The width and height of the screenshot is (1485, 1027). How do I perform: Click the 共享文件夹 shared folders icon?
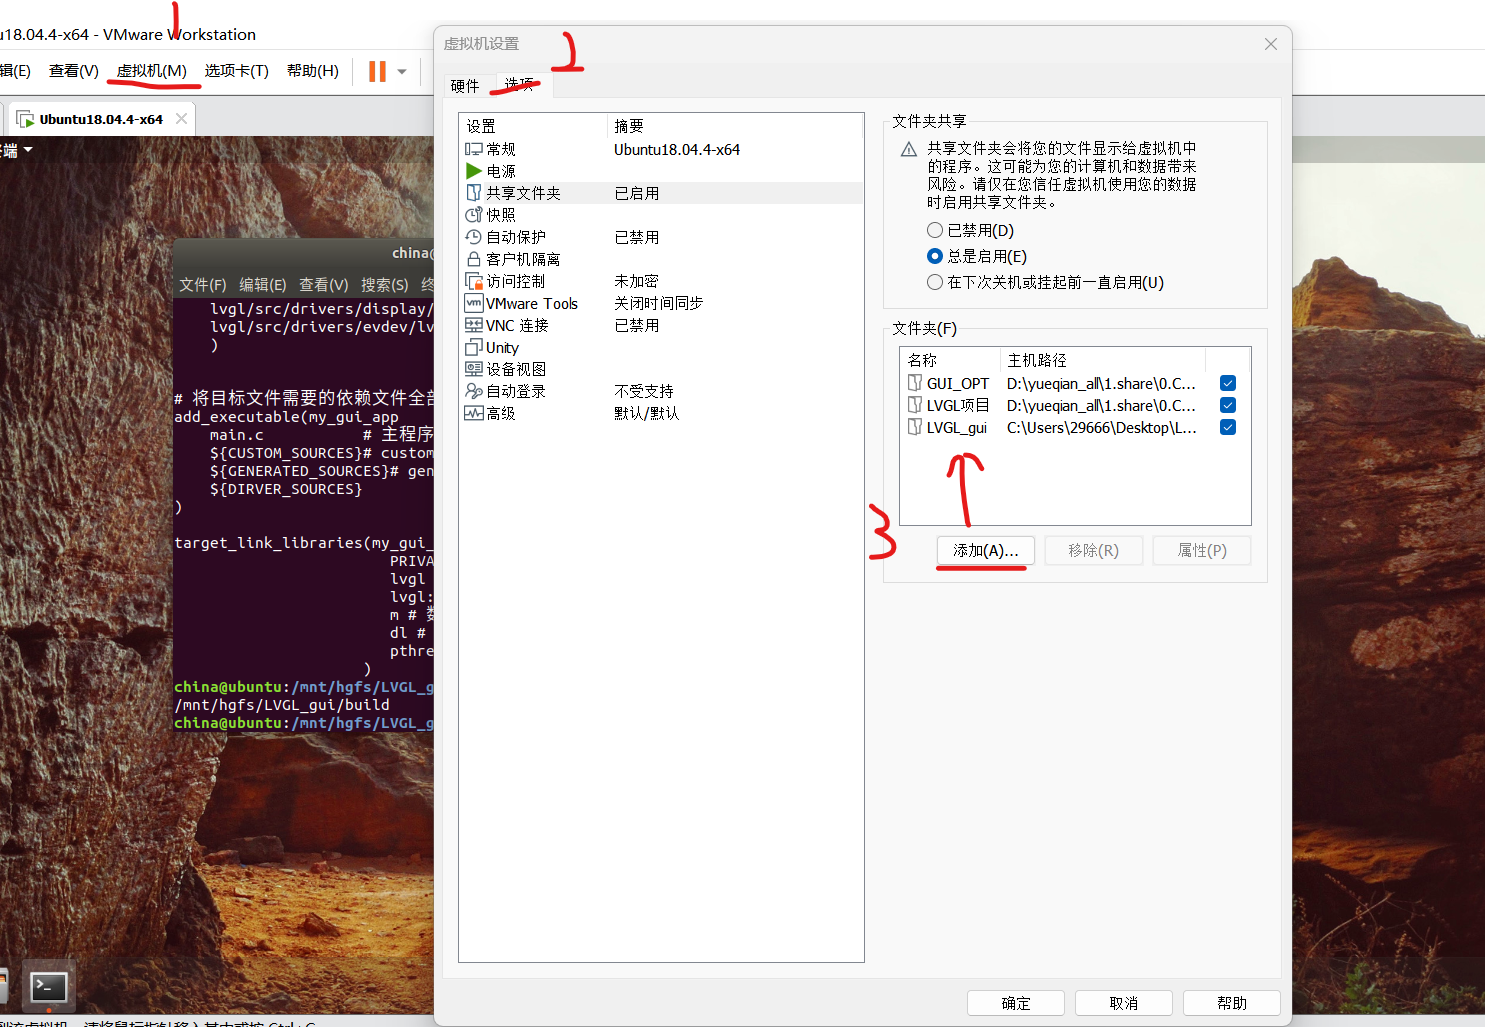[474, 193]
